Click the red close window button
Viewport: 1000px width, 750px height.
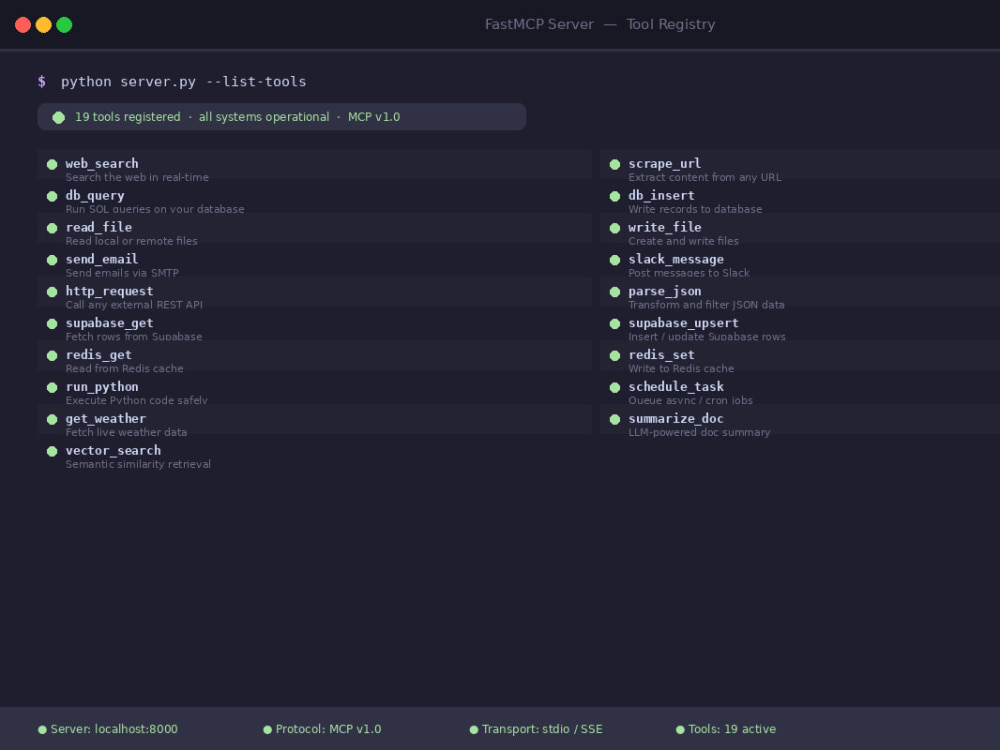point(23,25)
